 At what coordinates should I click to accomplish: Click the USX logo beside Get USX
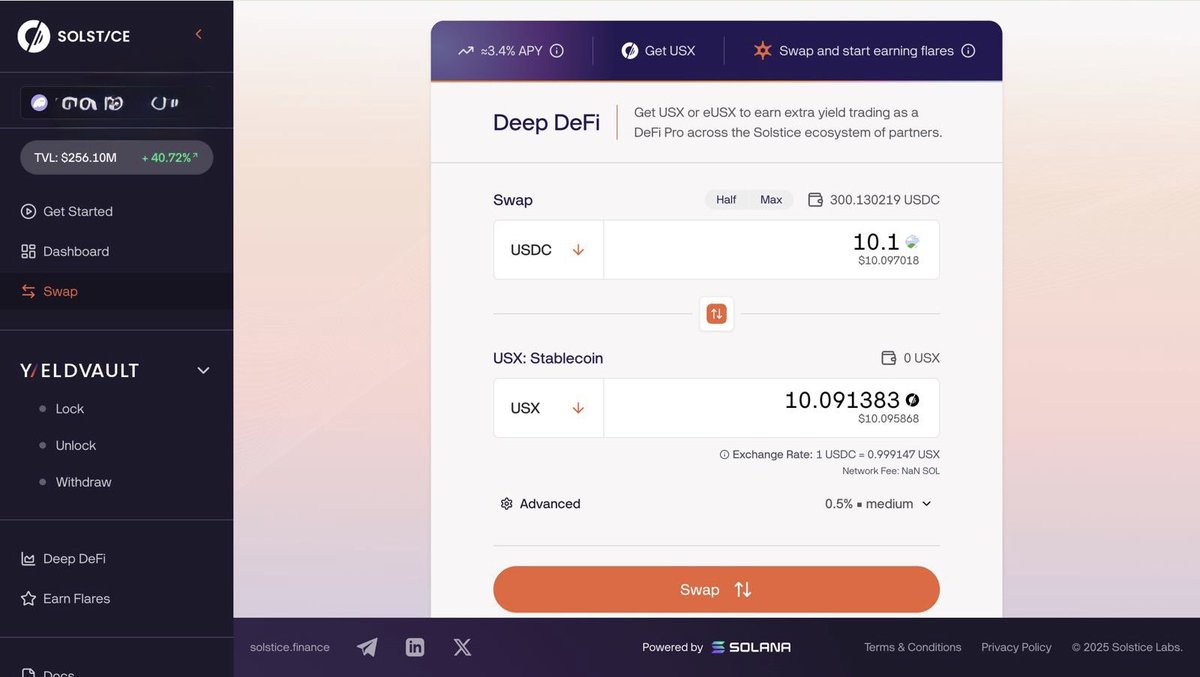(630, 50)
